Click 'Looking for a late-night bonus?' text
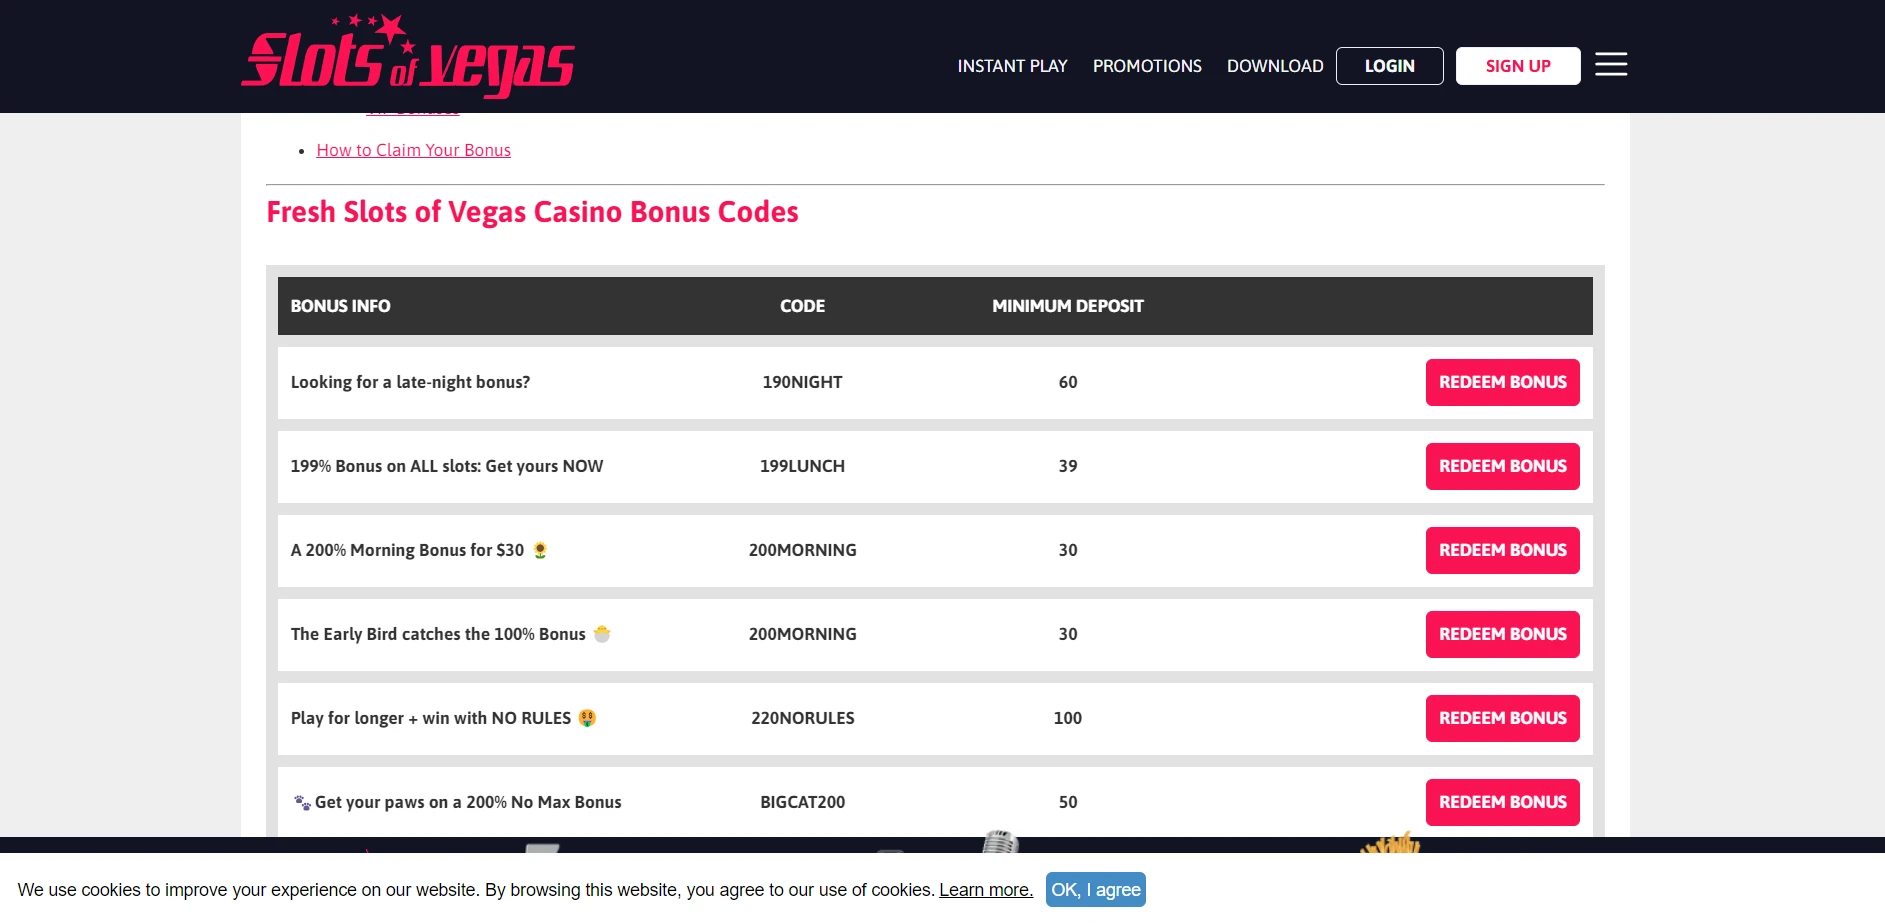 tap(410, 382)
